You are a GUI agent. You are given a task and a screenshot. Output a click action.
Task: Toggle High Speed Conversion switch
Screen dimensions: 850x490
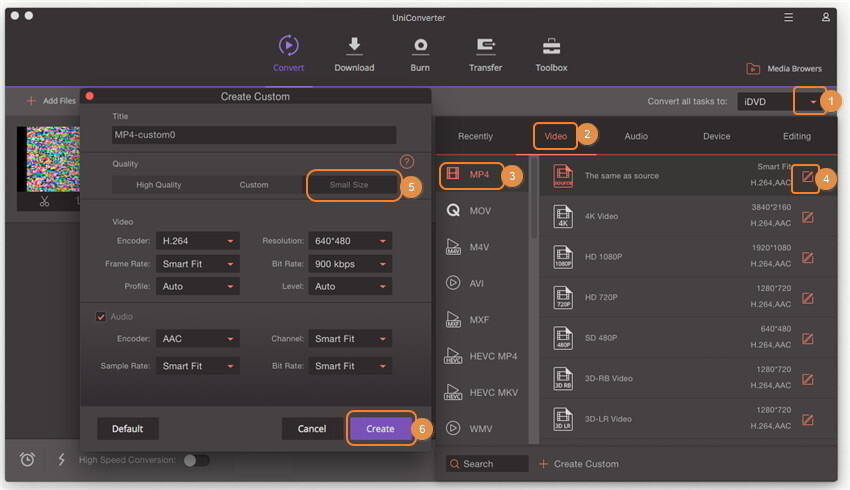click(196, 460)
